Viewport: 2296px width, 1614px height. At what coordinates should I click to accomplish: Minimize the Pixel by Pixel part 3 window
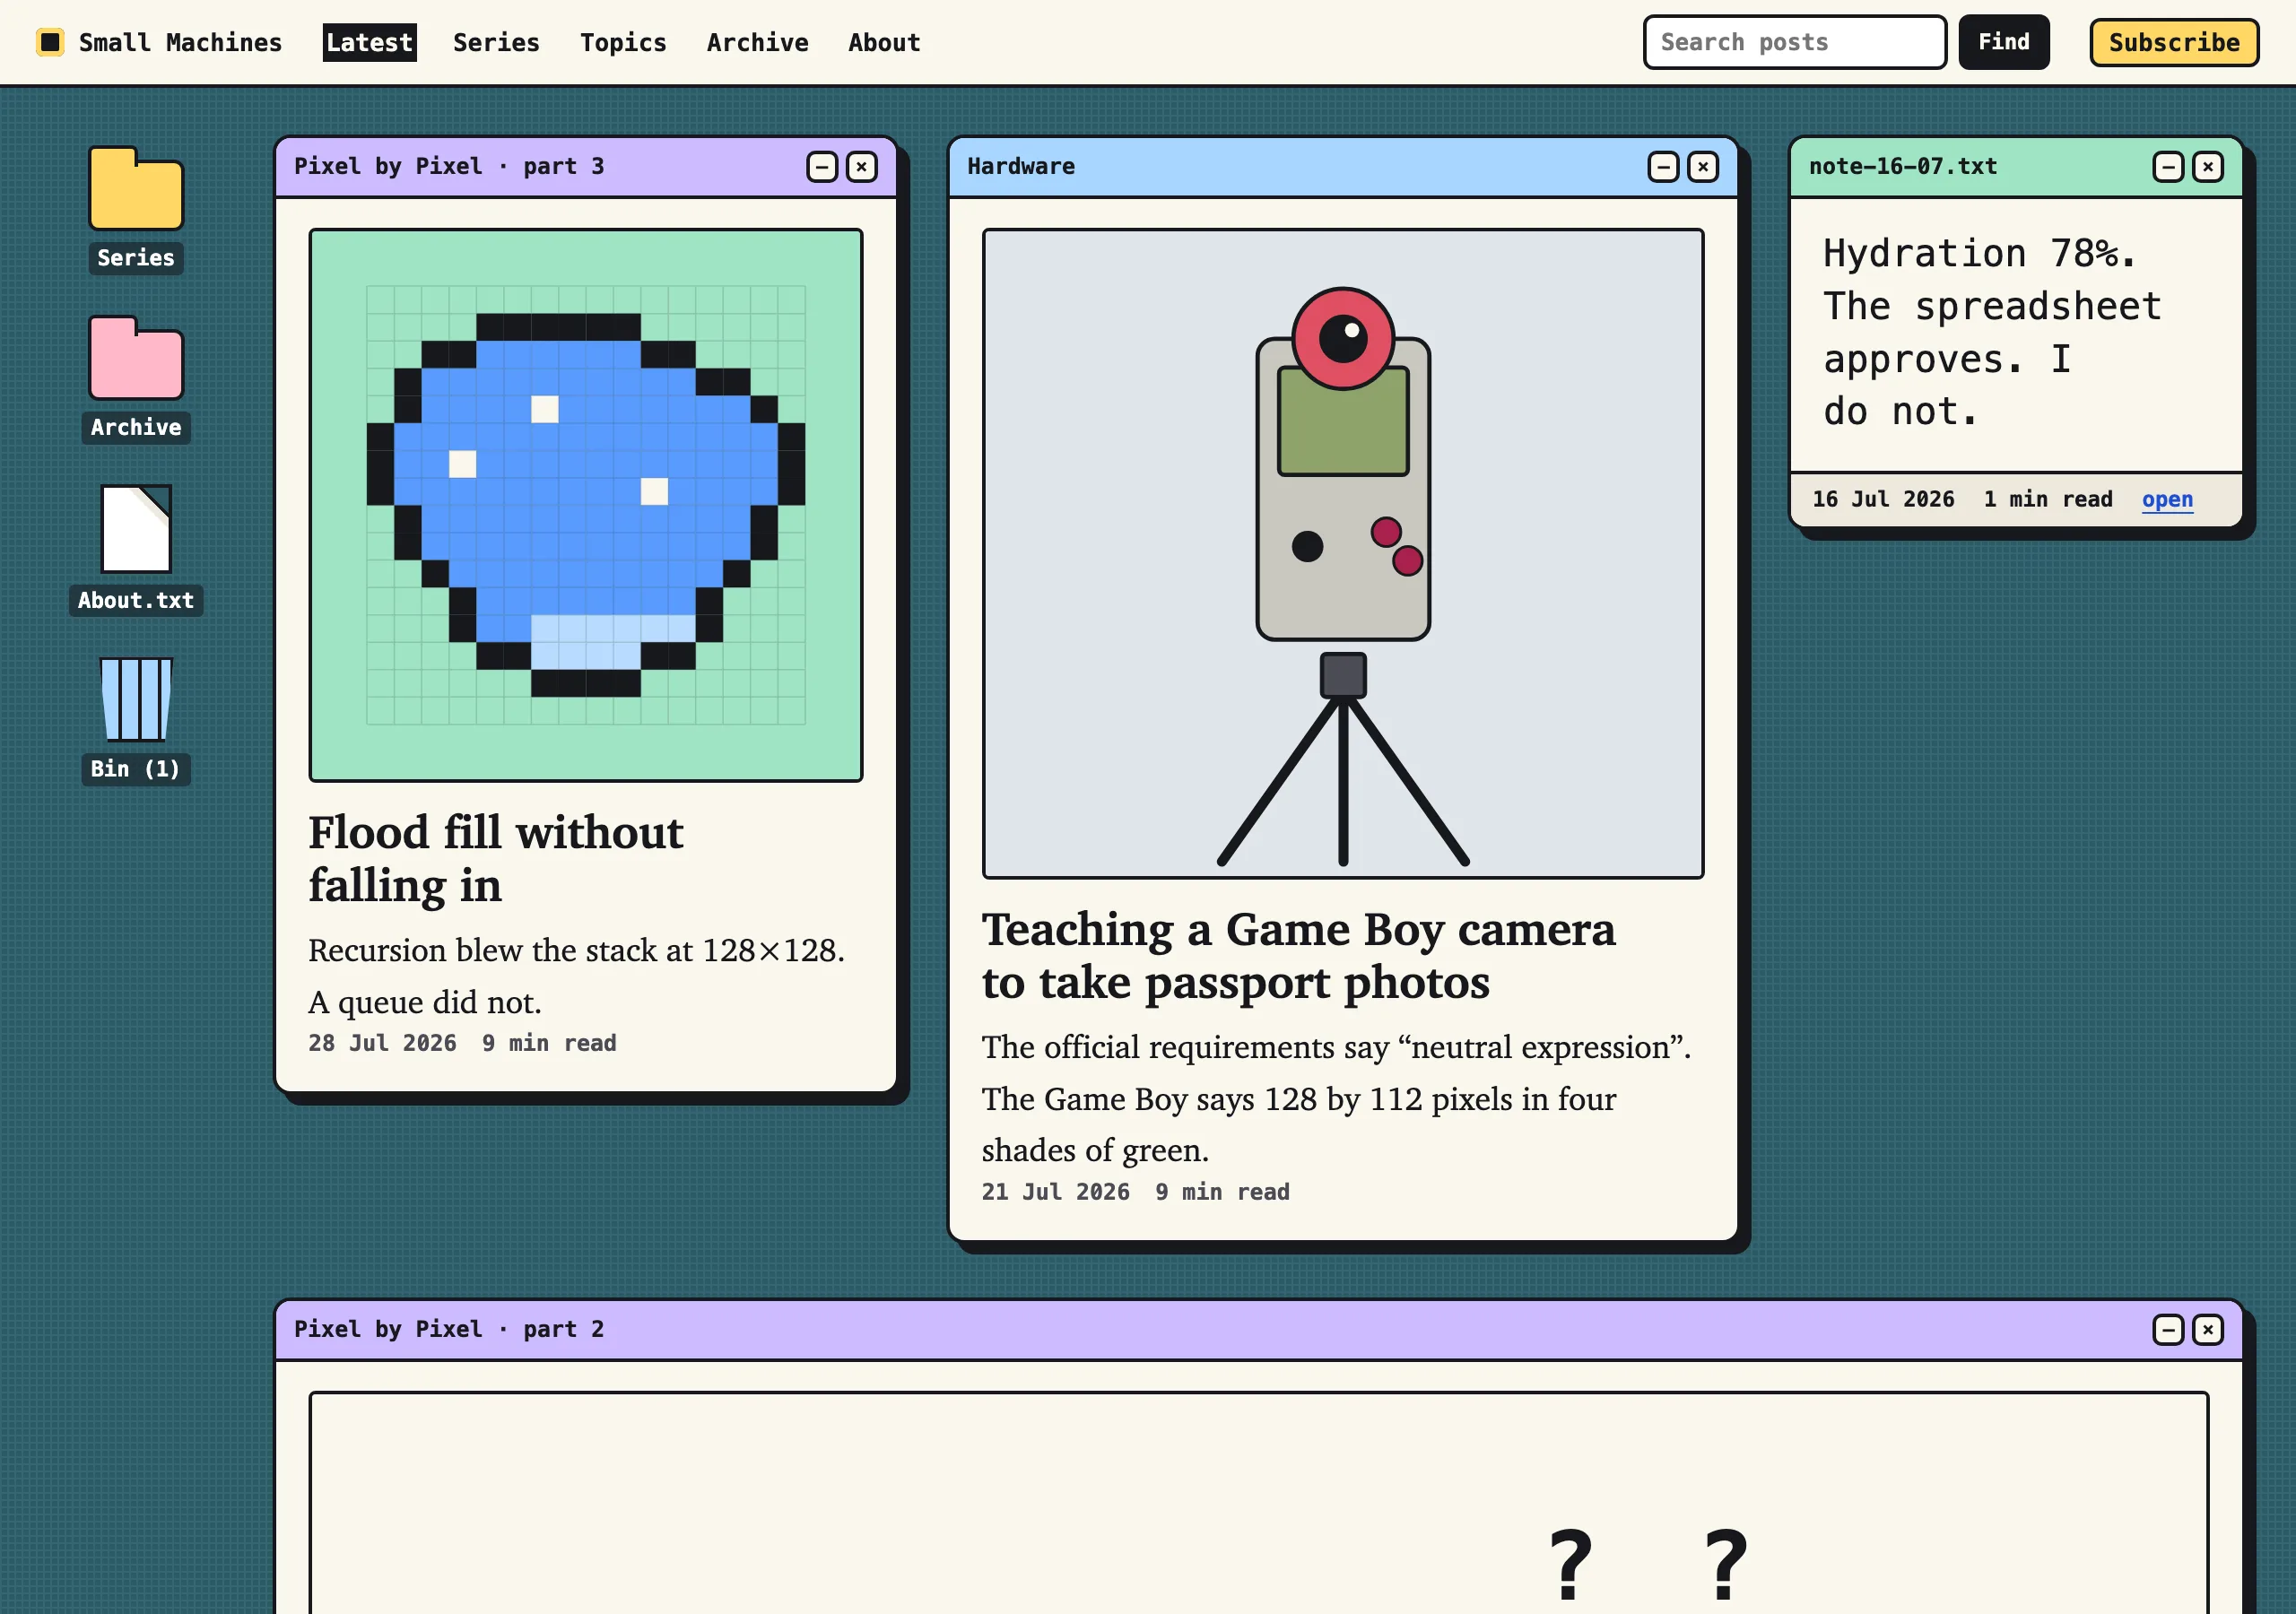click(x=822, y=167)
